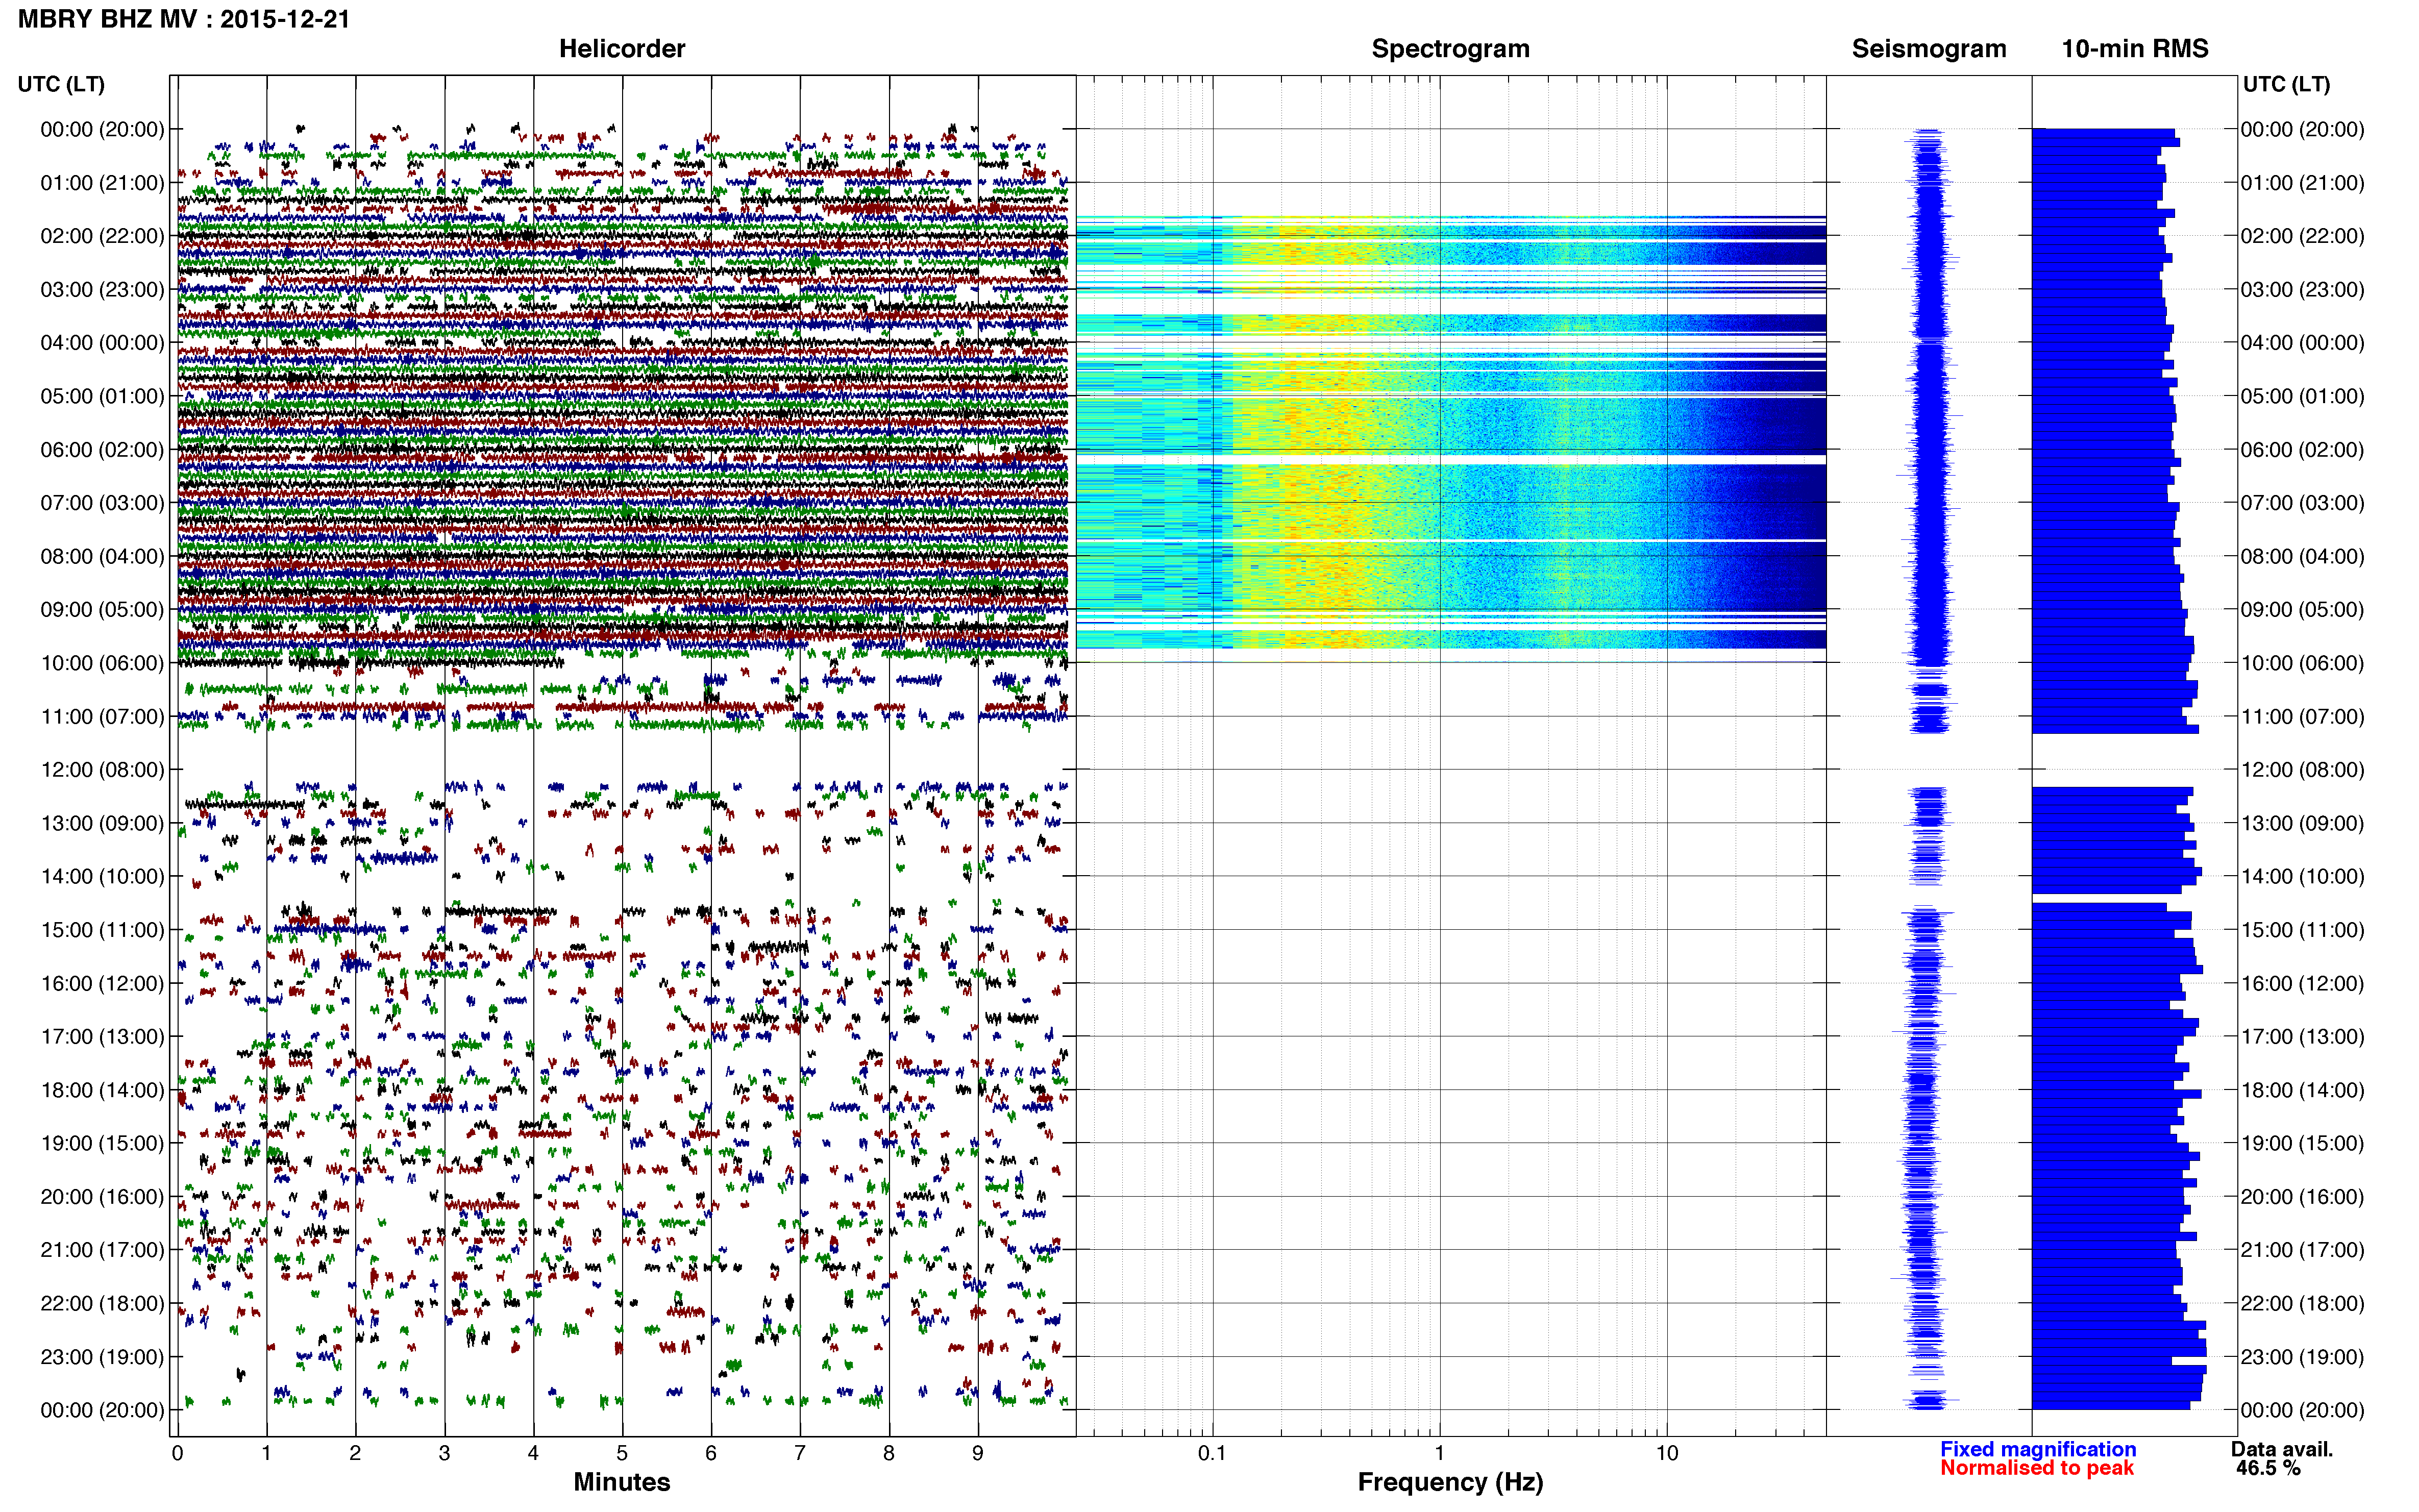Click left time label '02:00 (22:00)'
This screenshot has width=2419, height=1512.
102,236
